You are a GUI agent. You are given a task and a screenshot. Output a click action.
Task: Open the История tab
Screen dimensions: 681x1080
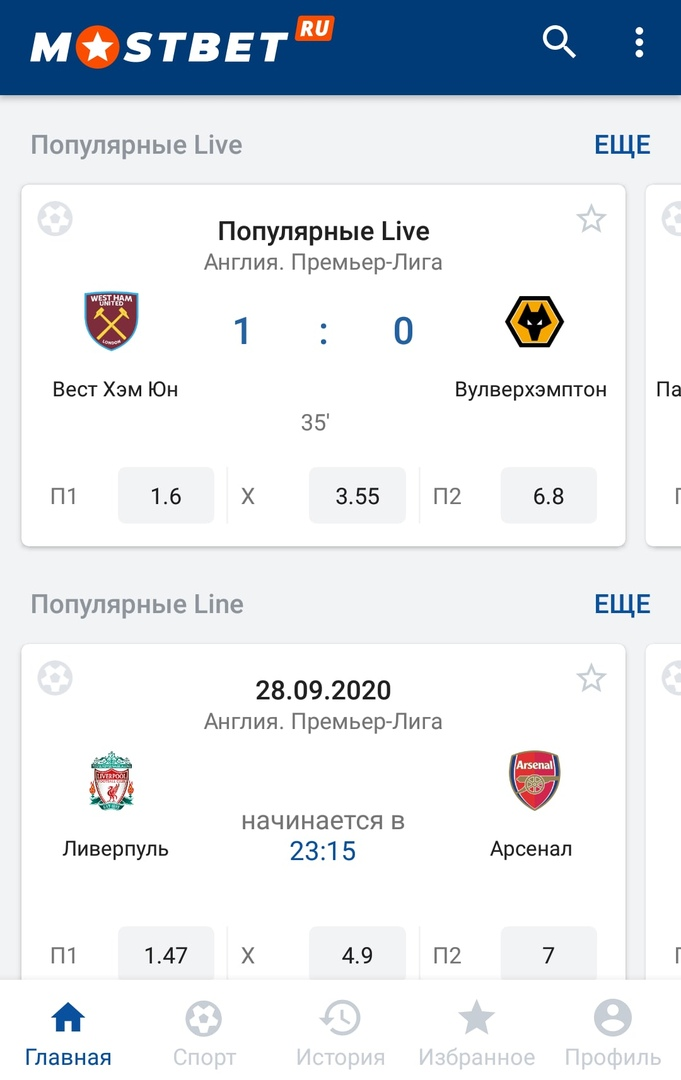[340, 1032]
